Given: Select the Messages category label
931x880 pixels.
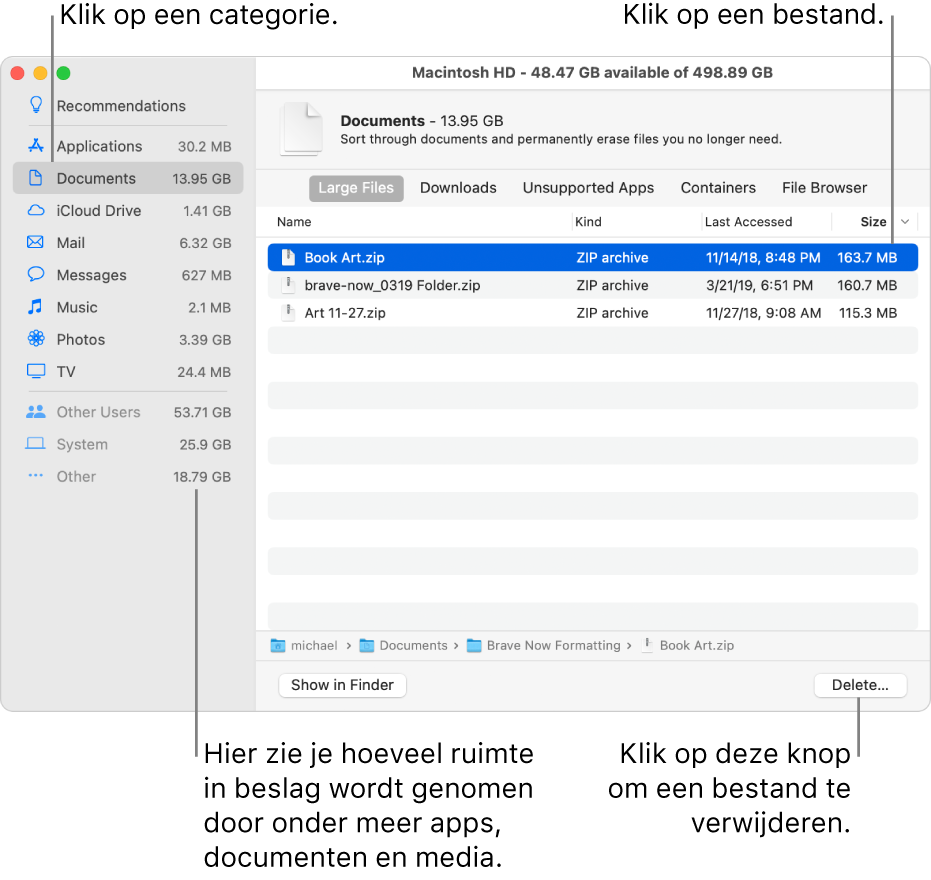Looking at the screenshot, I should (x=91, y=275).
